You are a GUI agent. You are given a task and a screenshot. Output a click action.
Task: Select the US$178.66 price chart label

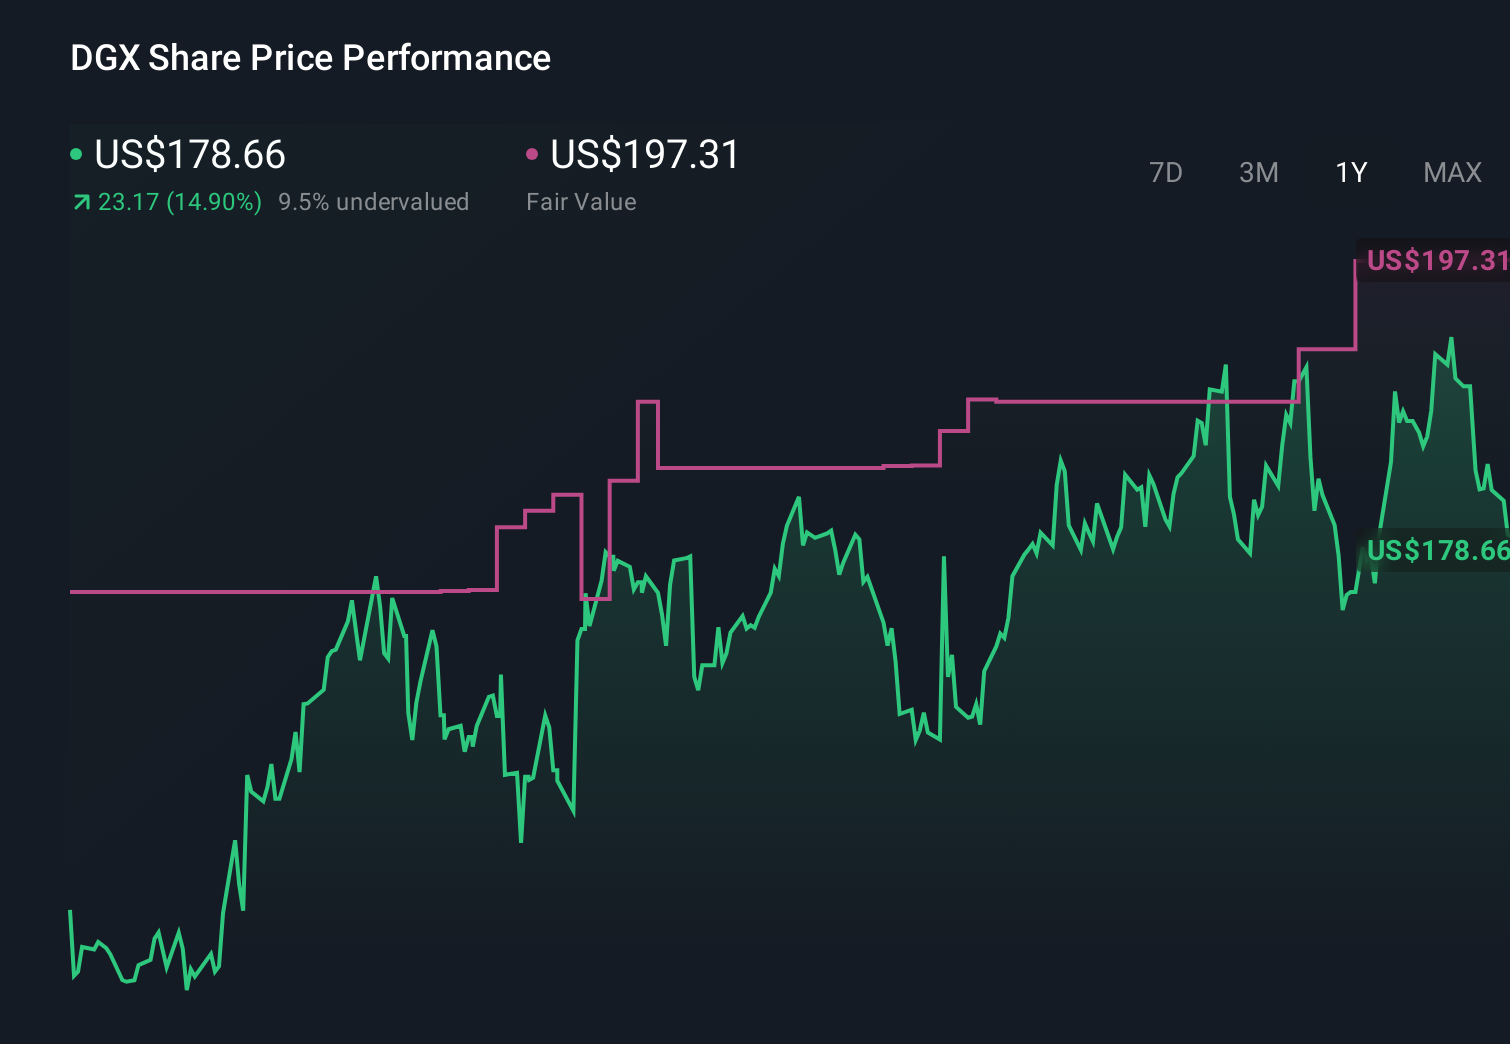1437,550
